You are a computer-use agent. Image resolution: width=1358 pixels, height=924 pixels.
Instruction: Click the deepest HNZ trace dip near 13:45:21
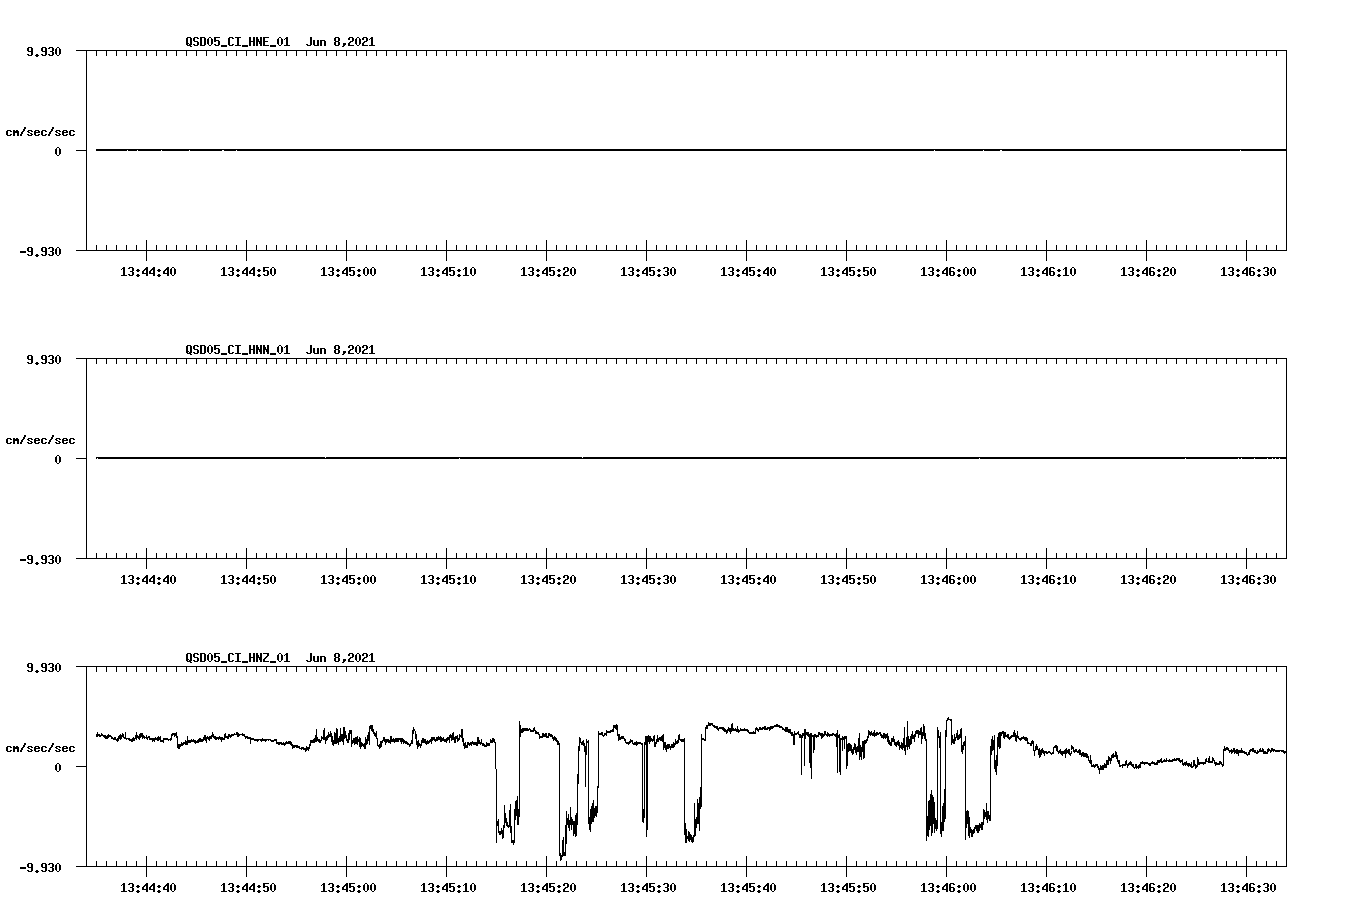click(561, 857)
